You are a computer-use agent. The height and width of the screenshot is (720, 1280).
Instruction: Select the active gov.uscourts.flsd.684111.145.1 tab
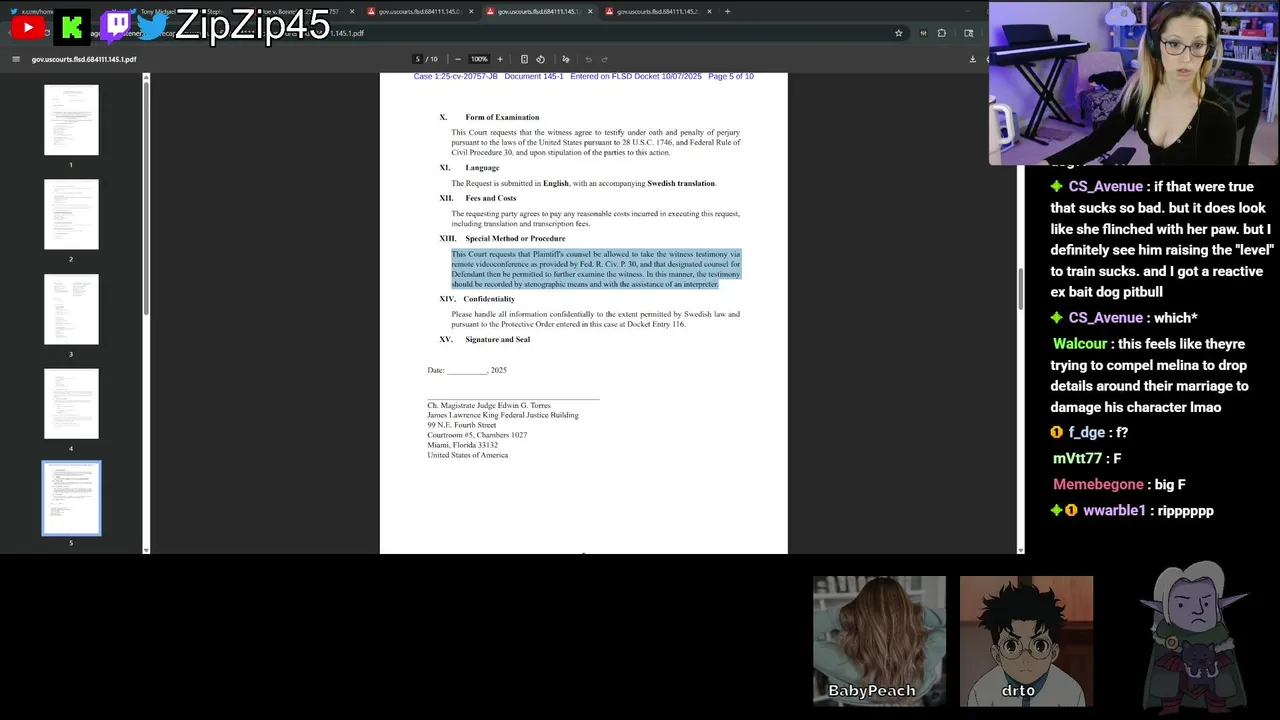point(538,11)
